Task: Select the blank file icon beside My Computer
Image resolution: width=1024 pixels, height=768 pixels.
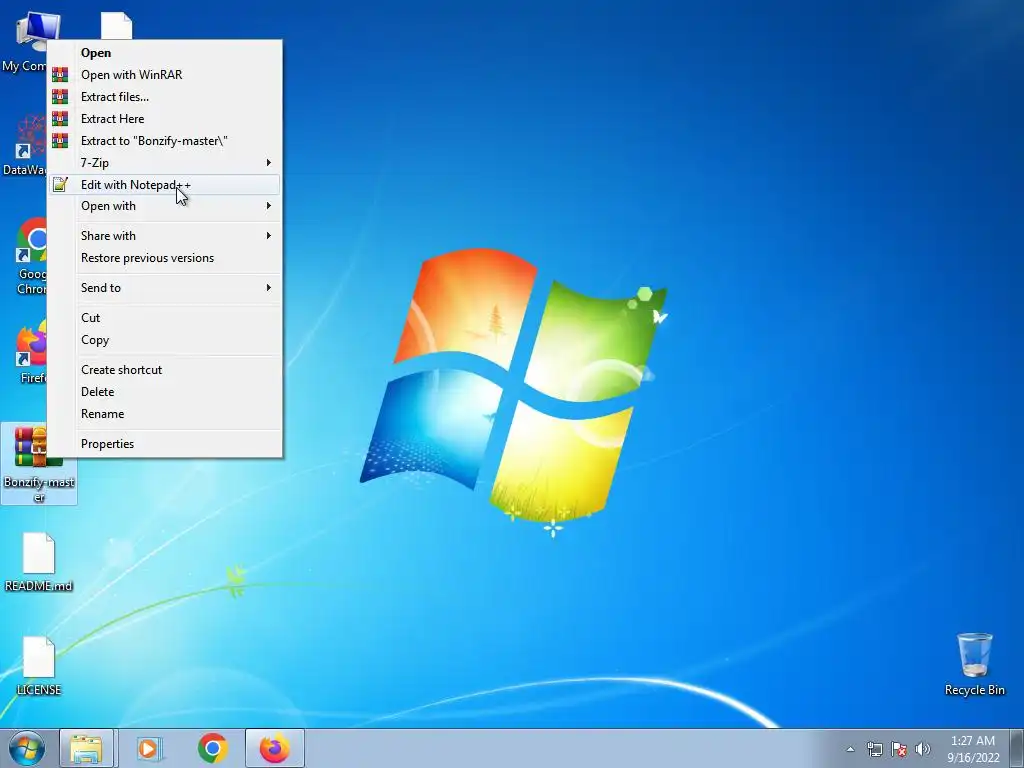Action: coord(117,26)
